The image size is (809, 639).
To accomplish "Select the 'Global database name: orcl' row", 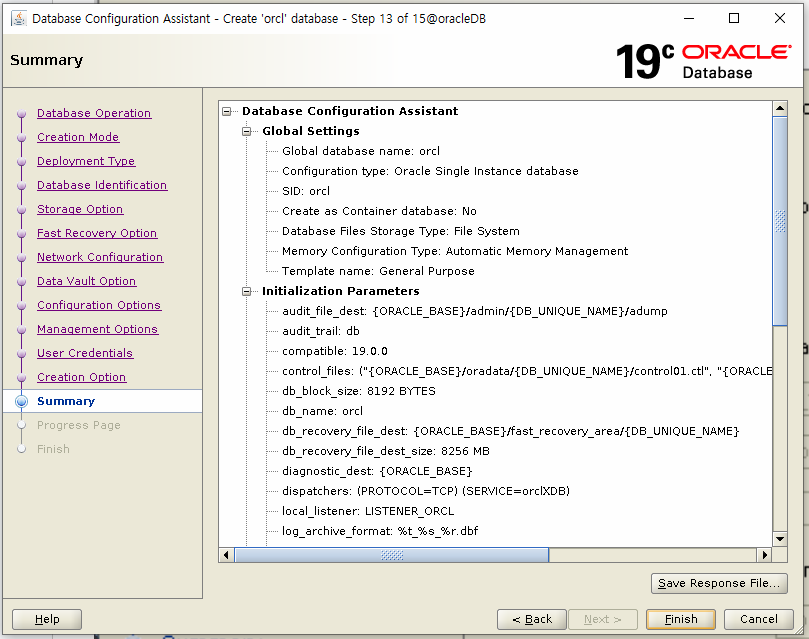I will (x=361, y=151).
